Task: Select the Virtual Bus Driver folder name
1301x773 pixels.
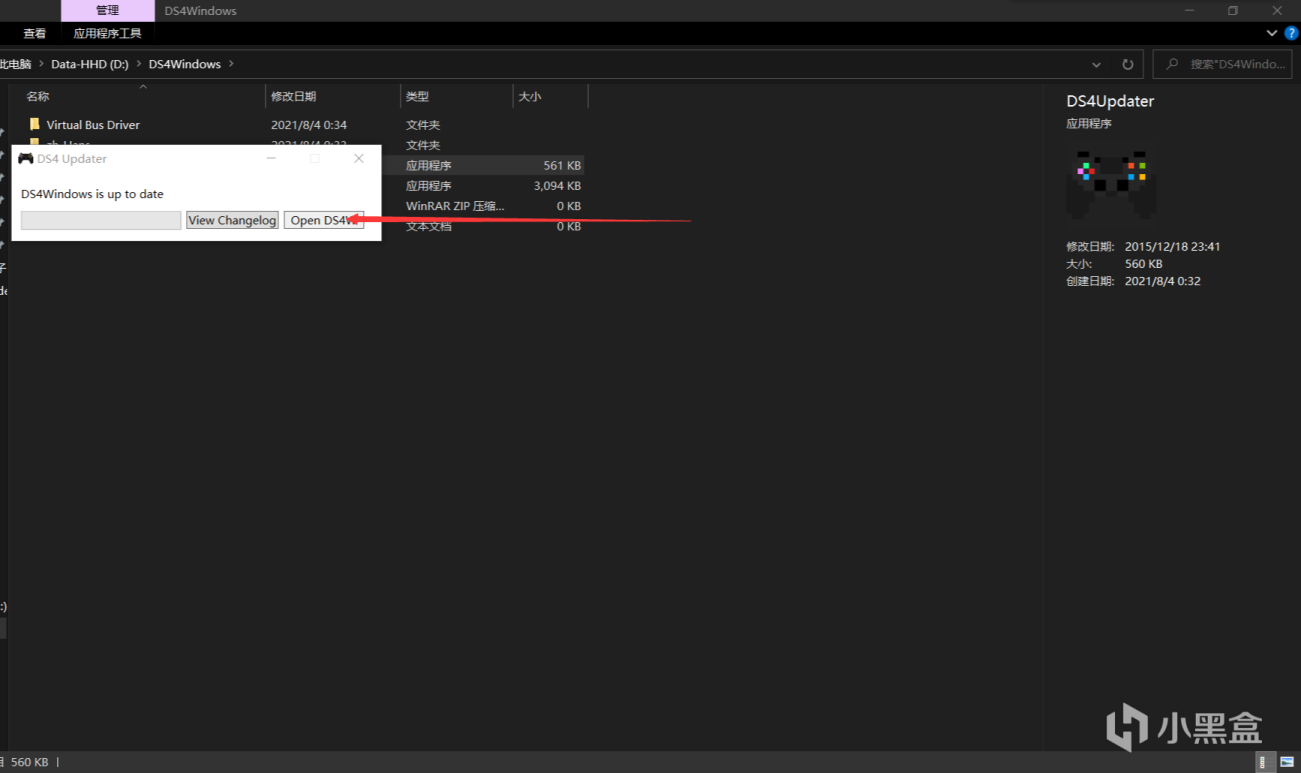Action: [x=93, y=125]
